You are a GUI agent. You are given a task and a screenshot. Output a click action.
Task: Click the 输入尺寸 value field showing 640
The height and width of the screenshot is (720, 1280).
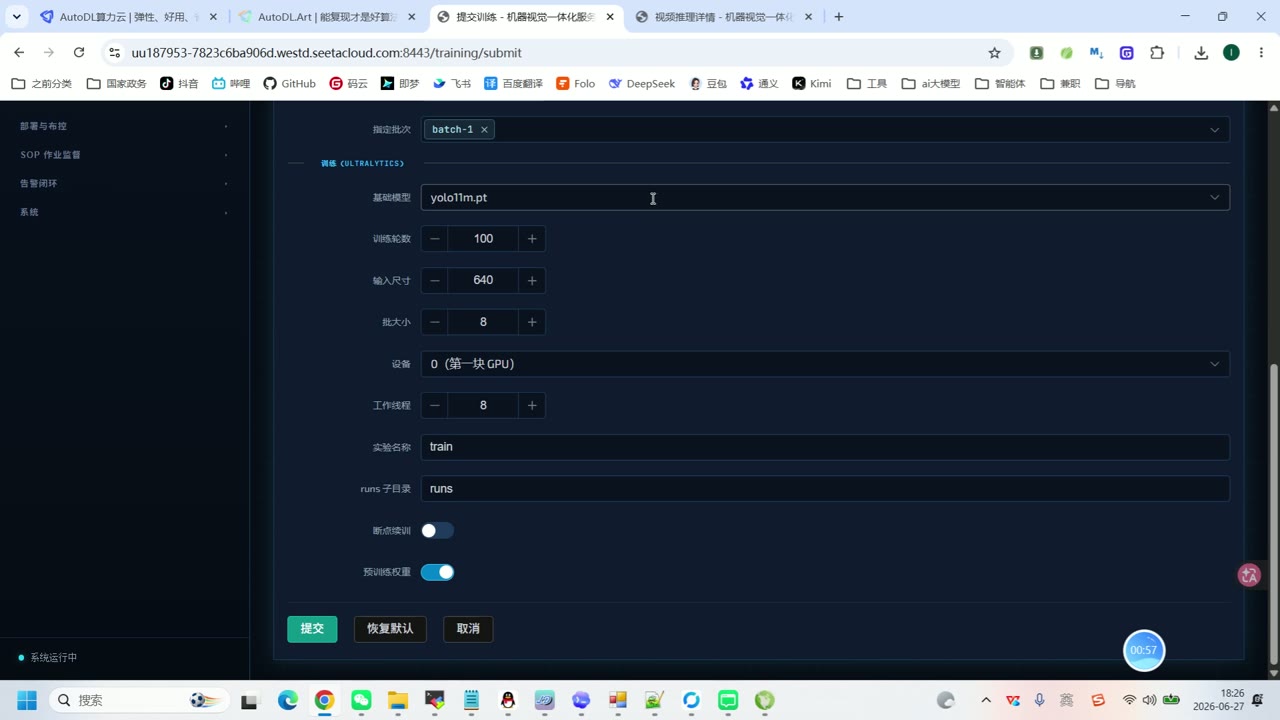coord(483,280)
